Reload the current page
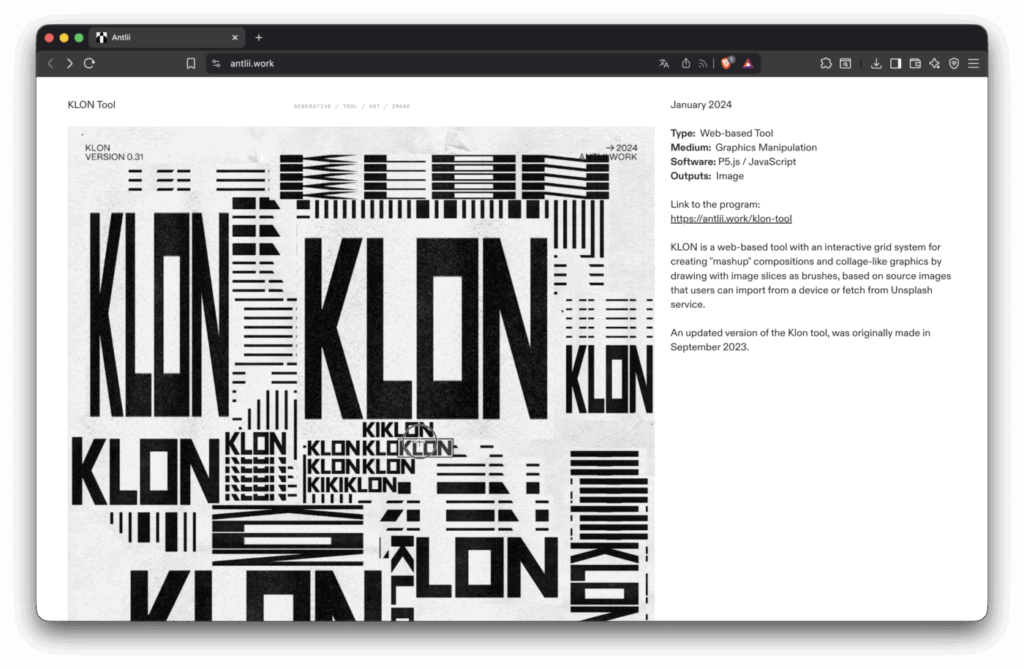The image size is (1024, 669). [89, 63]
